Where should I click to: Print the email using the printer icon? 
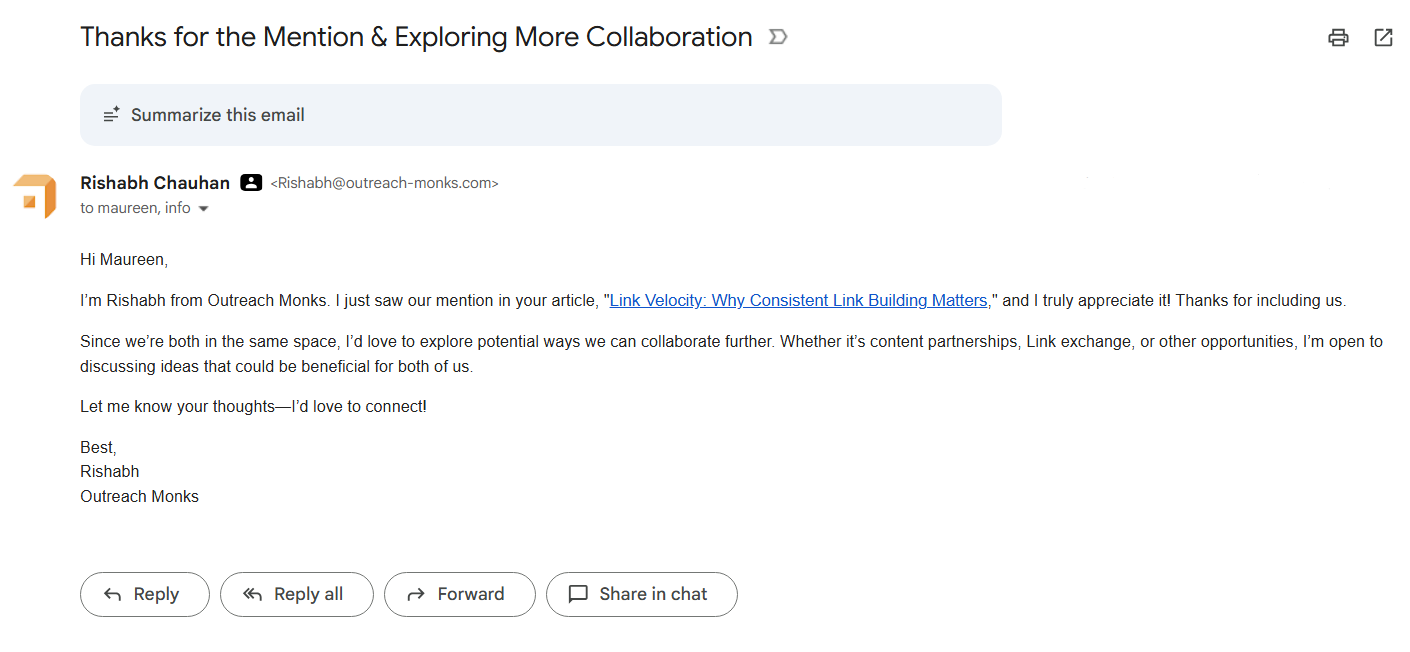[1338, 37]
